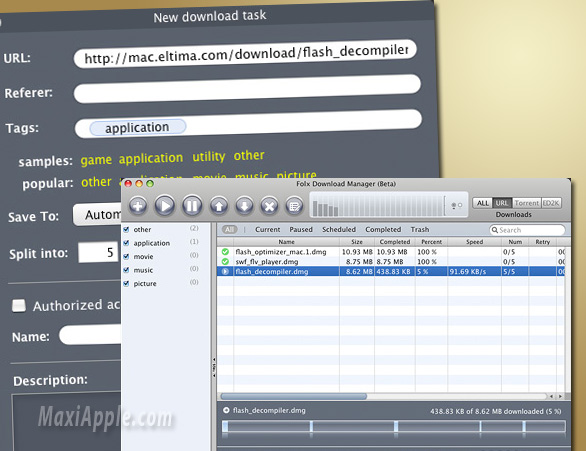586x451 pixels.
Task: Click magnifier icon in Search field
Action: 495,230
